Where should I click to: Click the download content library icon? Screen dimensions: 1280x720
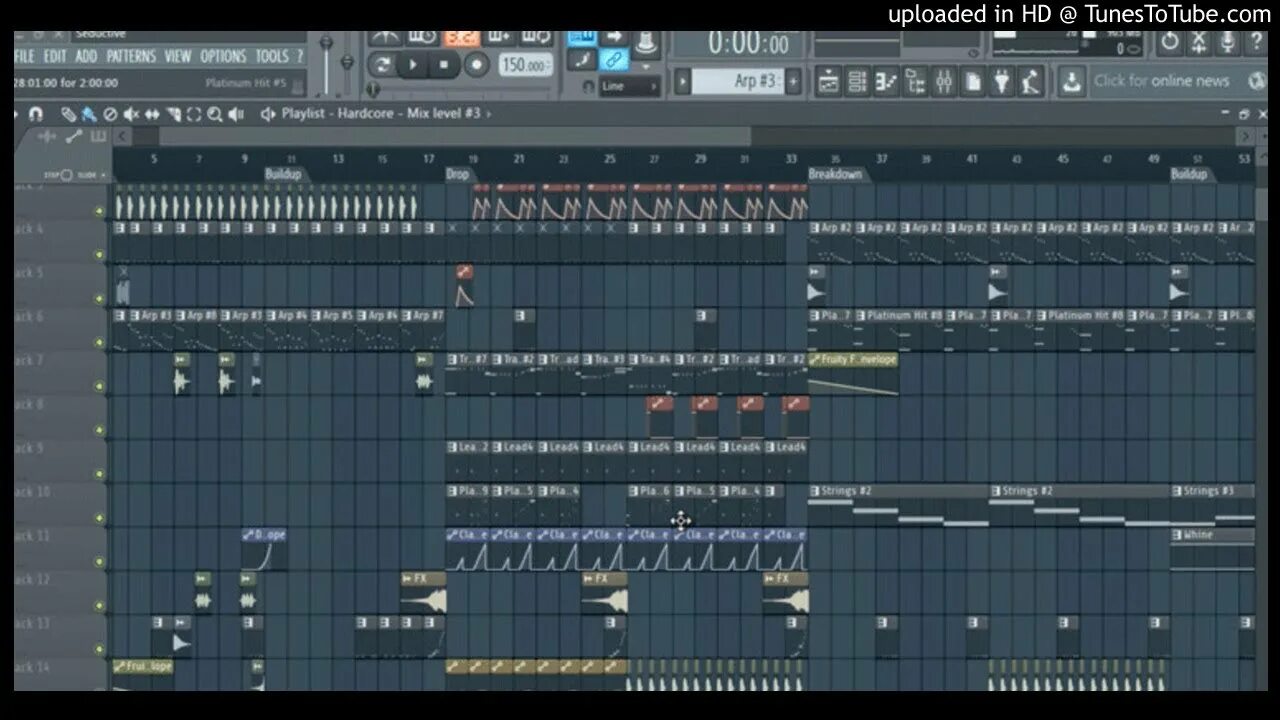(1071, 81)
